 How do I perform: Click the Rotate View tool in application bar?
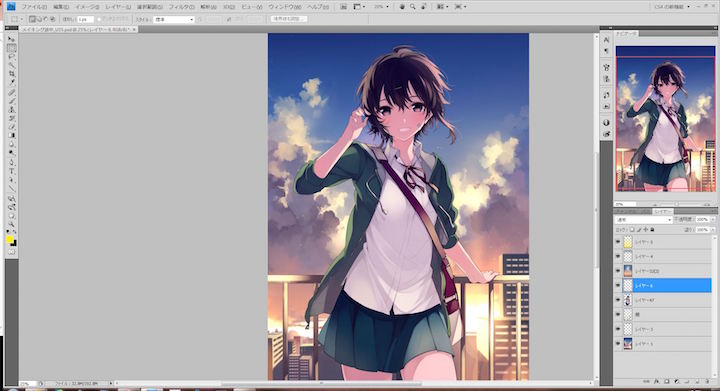(x=423, y=7)
